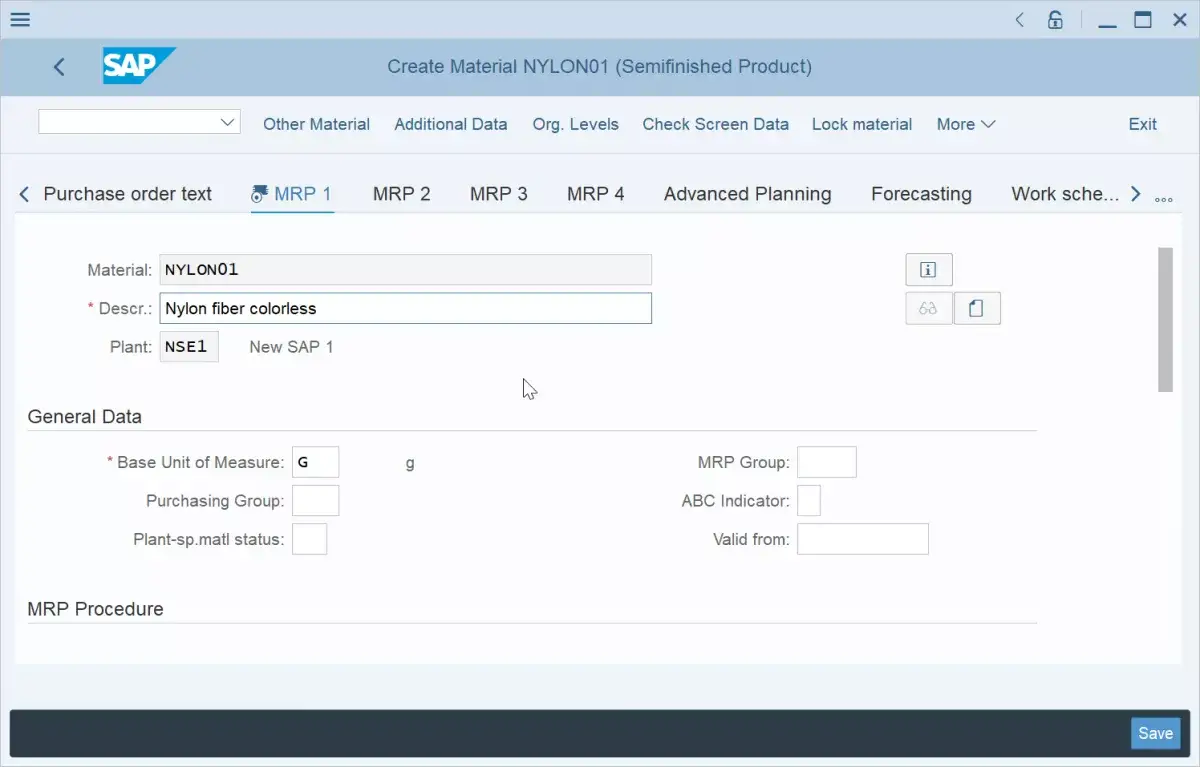Click the padlock icon in the title bar
The height and width of the screenshot is (767, 1200).
point(1055,19)
